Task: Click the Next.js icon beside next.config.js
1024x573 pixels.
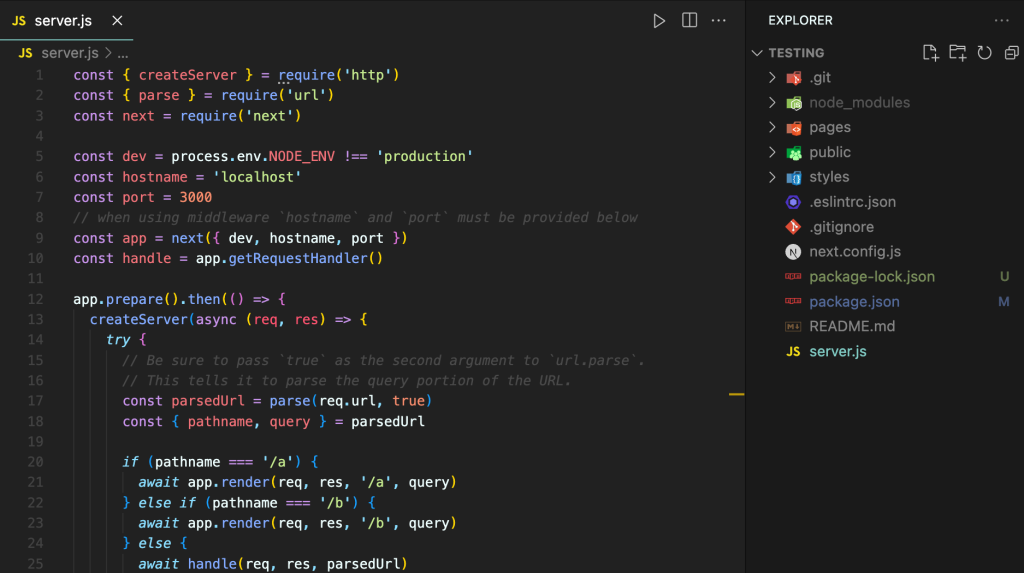Action: (793, 252)
